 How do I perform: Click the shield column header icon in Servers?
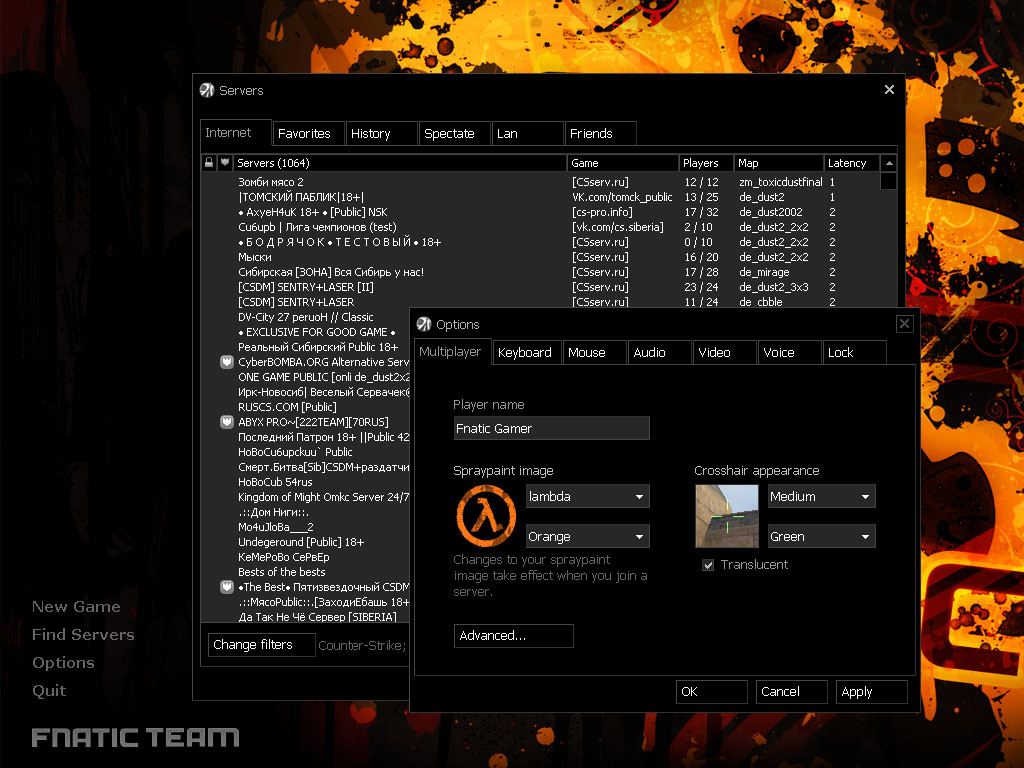tap(225, 163)
